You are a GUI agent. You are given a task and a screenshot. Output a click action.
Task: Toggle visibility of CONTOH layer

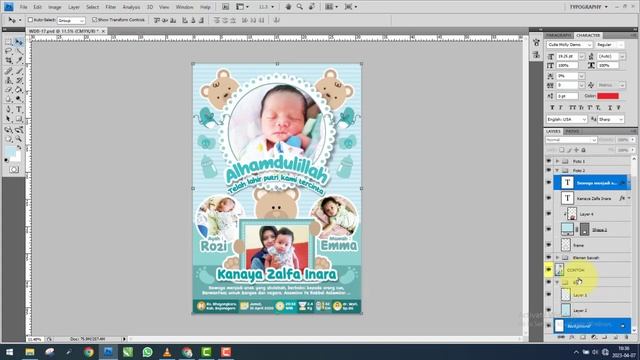coord(549,270)
